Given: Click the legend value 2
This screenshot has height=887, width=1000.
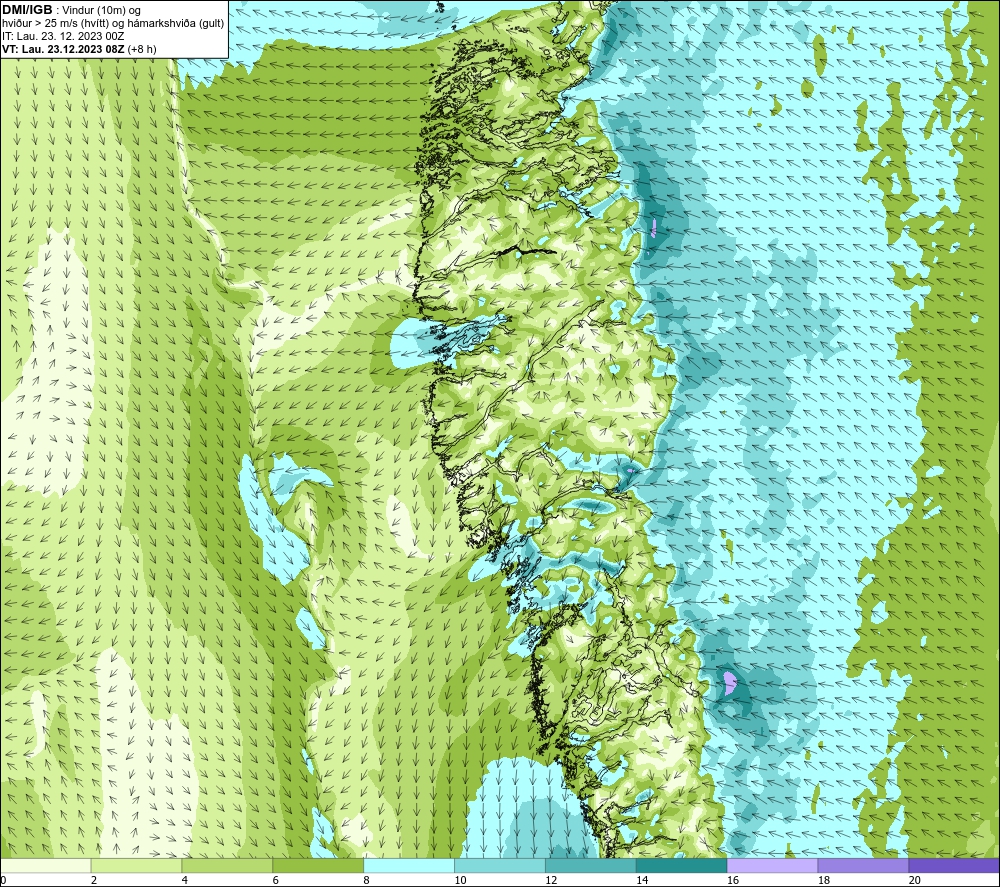Looking at the screenshot, I should click(94, 880).
